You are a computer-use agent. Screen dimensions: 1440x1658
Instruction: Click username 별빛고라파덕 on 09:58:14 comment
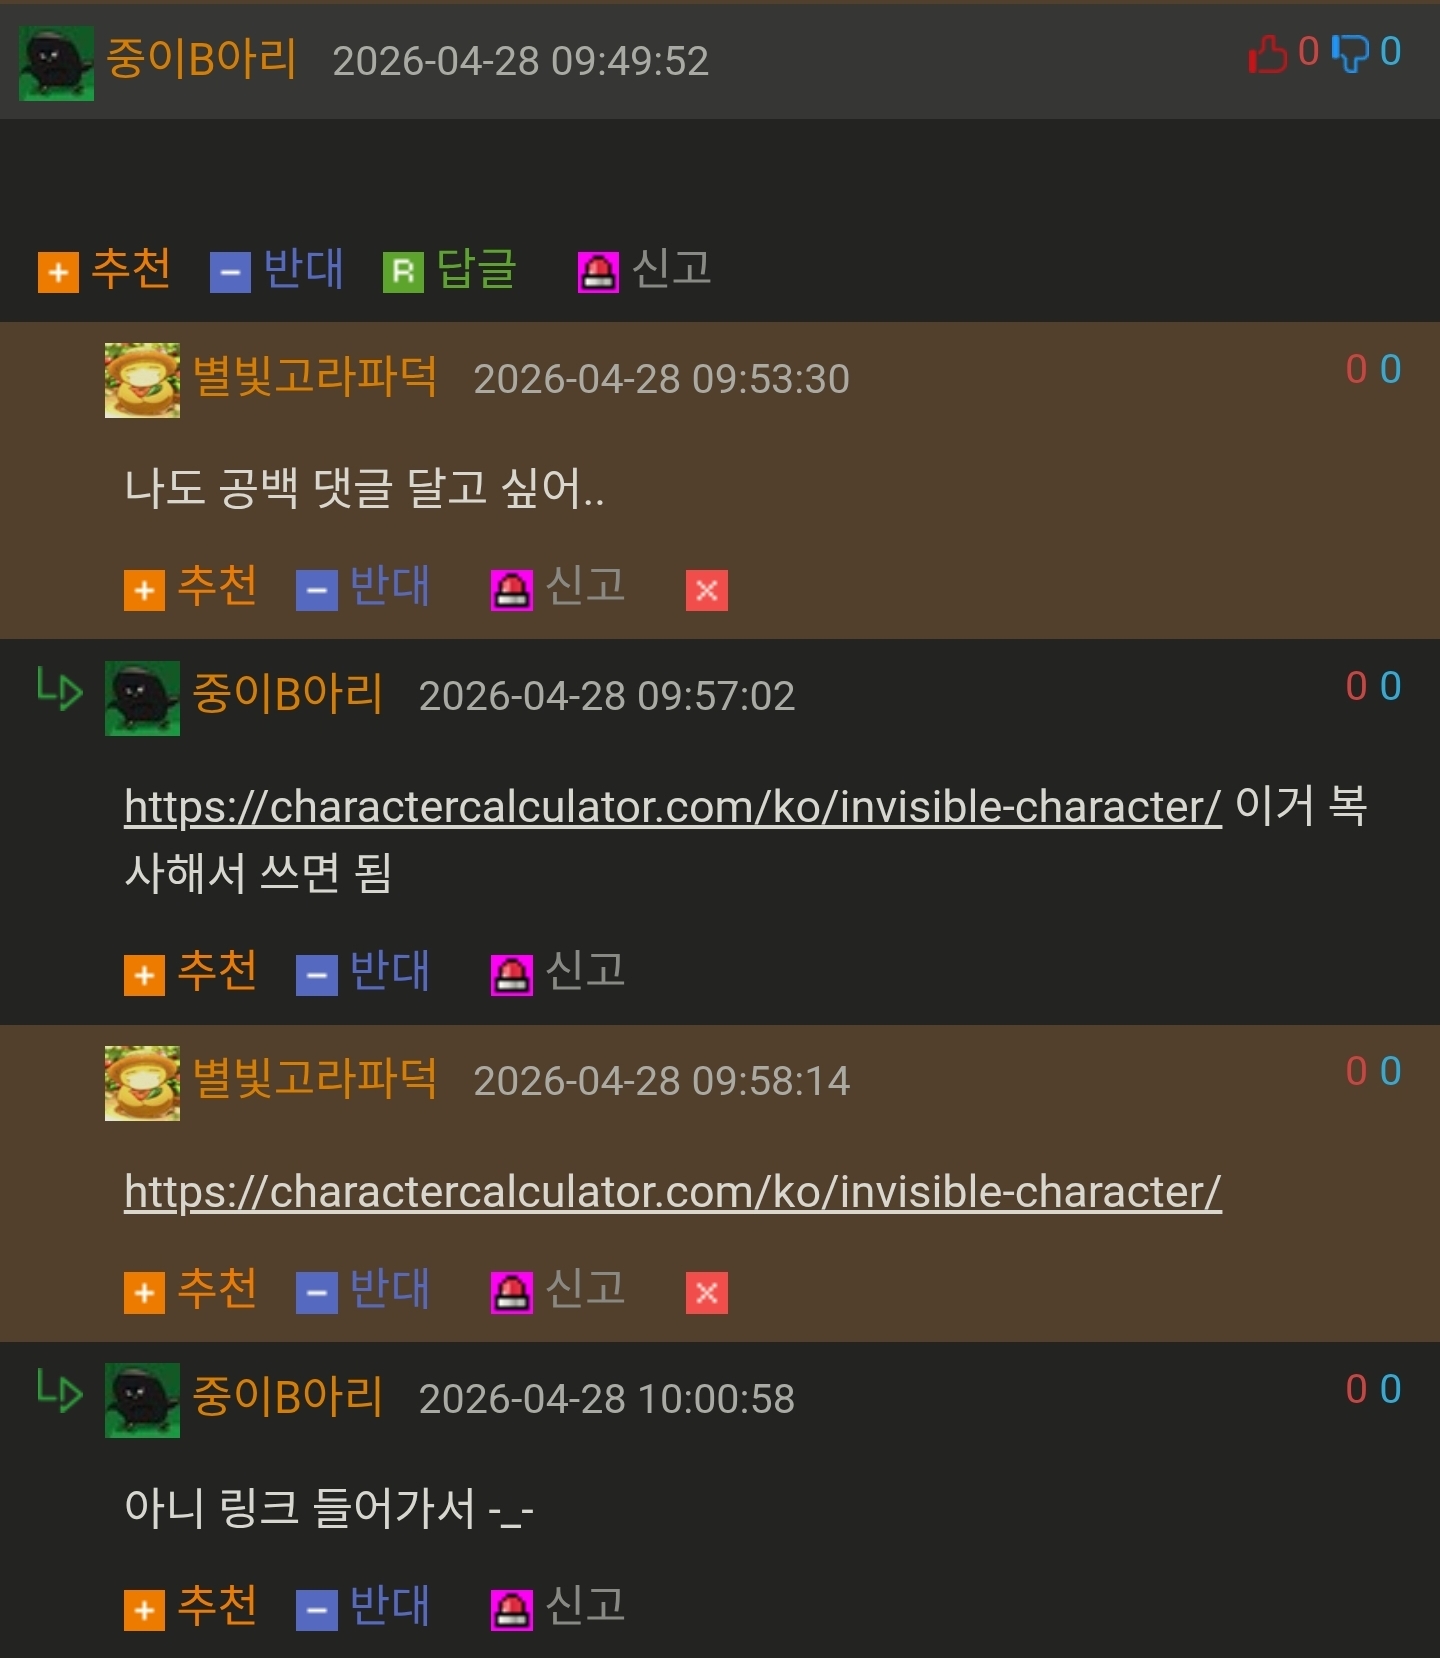[x=315, y=1078]
